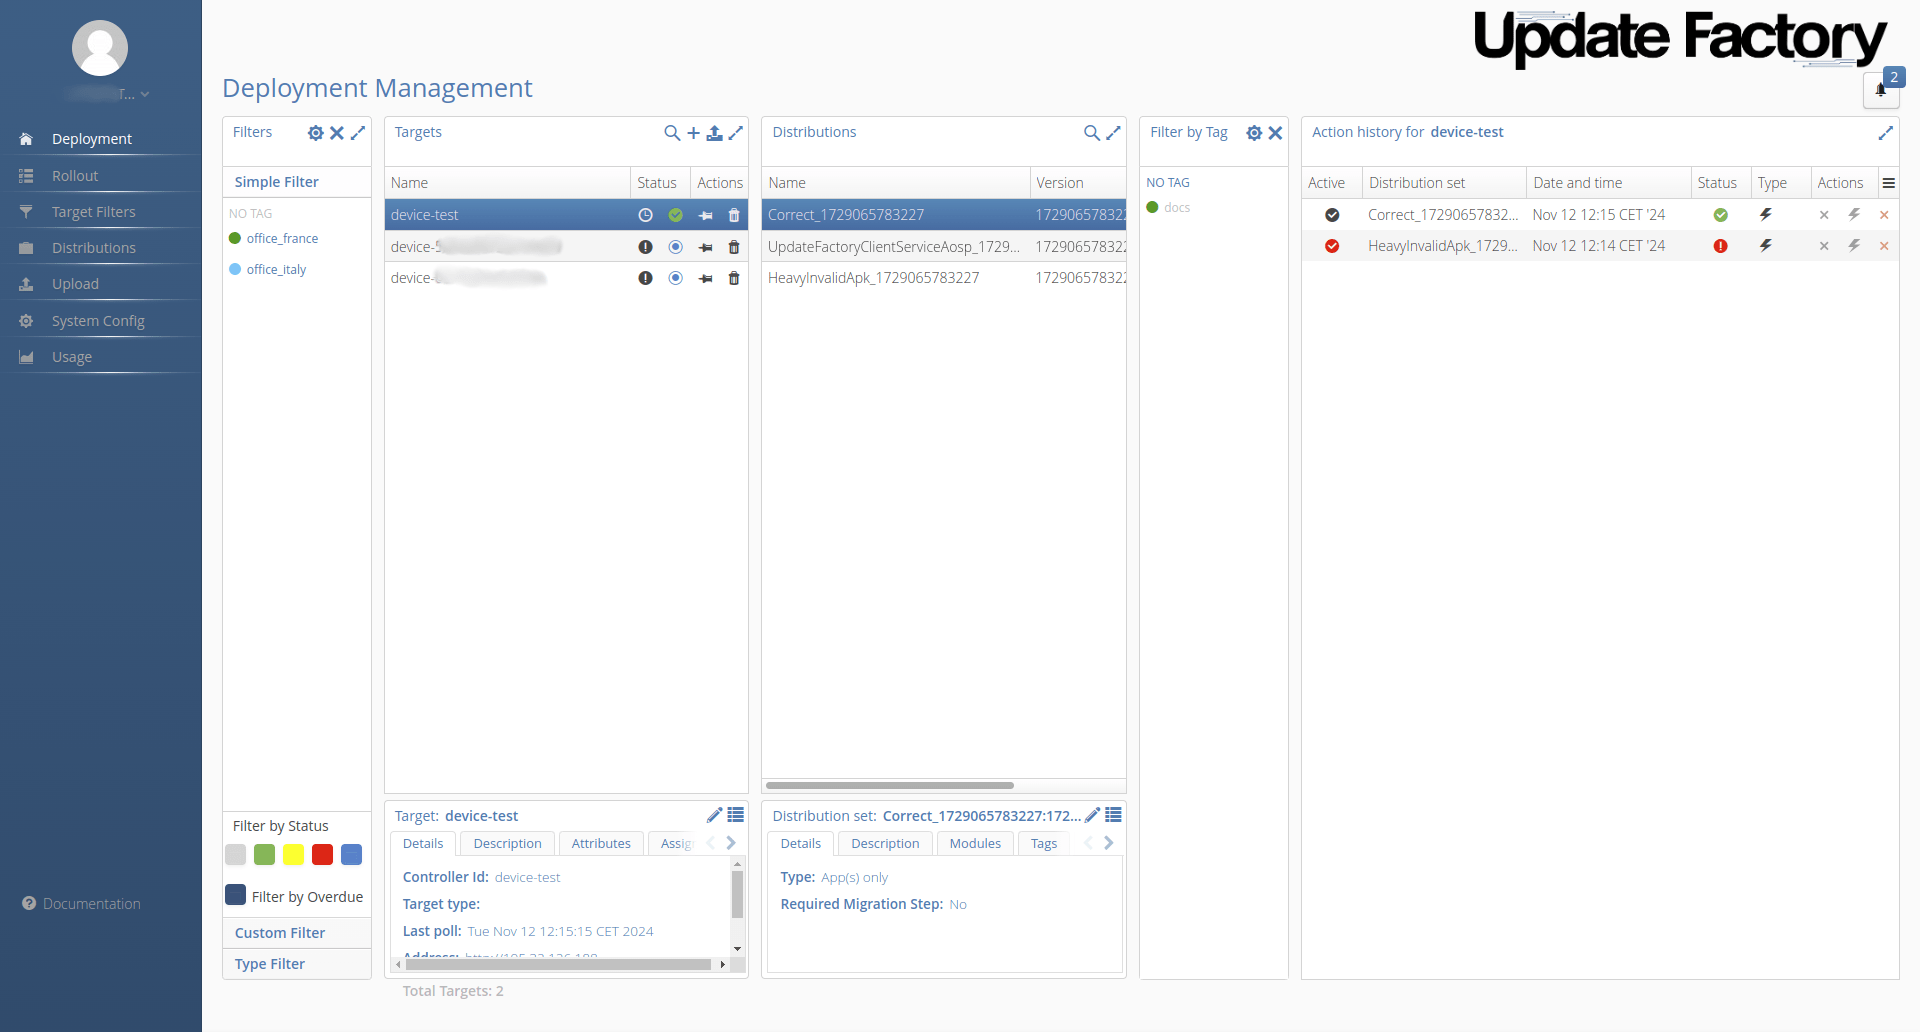Image resolution: width=1920 pixels, height=1032 pixels.
Task: Open the distribution set Tags tab
Action: tap(1044, 843)
